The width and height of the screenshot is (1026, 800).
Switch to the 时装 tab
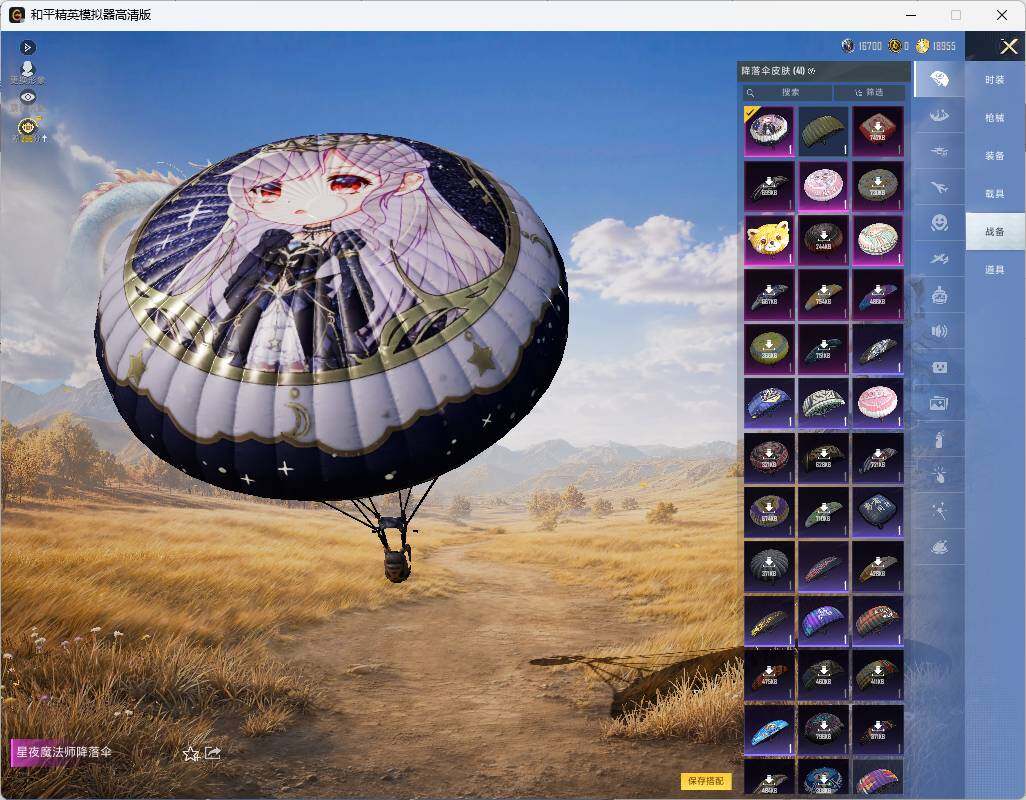pyautogui.click(x=995, y=80)
